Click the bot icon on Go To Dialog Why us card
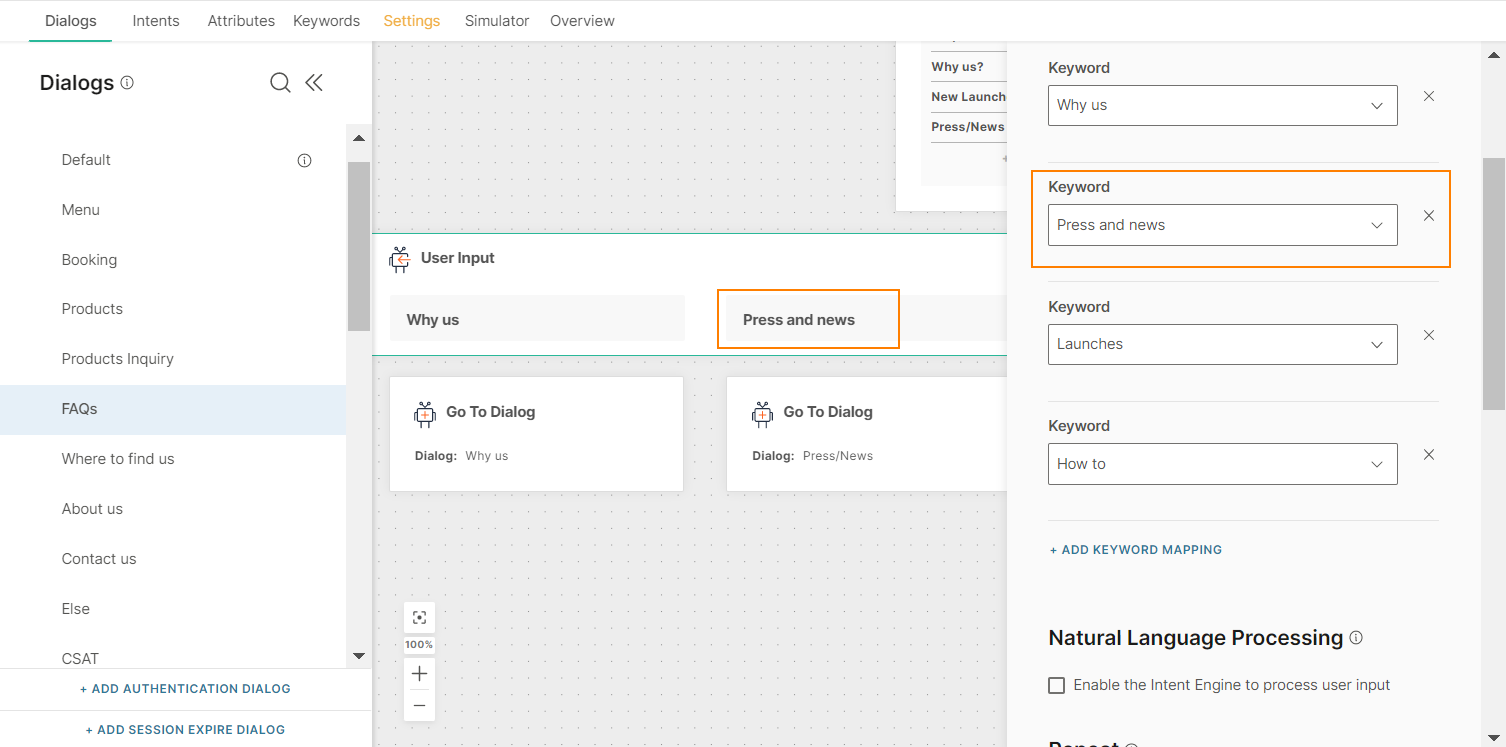1506x747 pixels. 424,413
